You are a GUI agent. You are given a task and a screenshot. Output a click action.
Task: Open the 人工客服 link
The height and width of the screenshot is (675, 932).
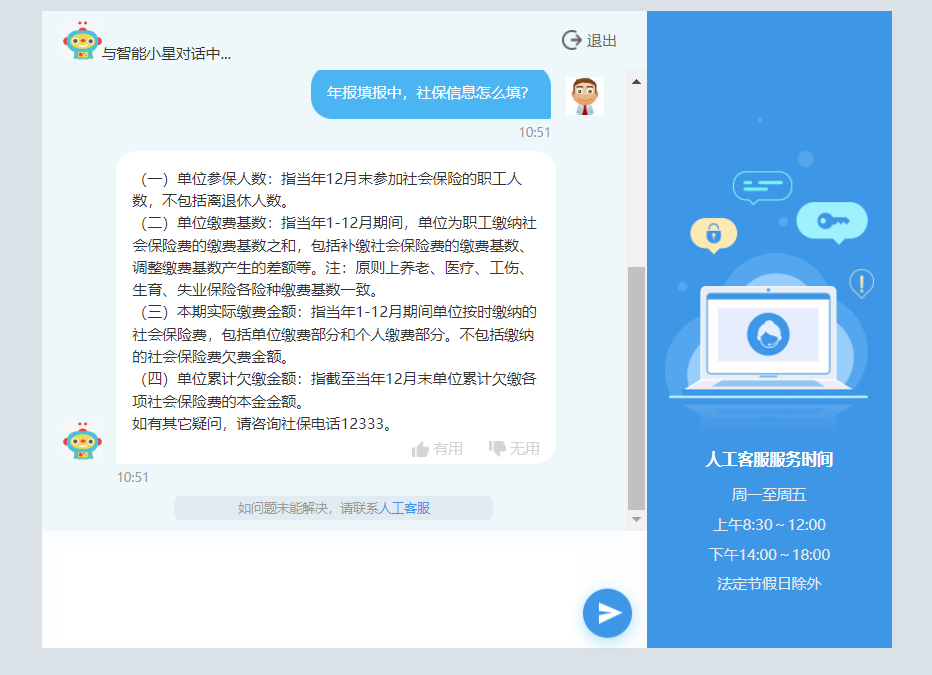pyautogui.click(x=404, y=508)
